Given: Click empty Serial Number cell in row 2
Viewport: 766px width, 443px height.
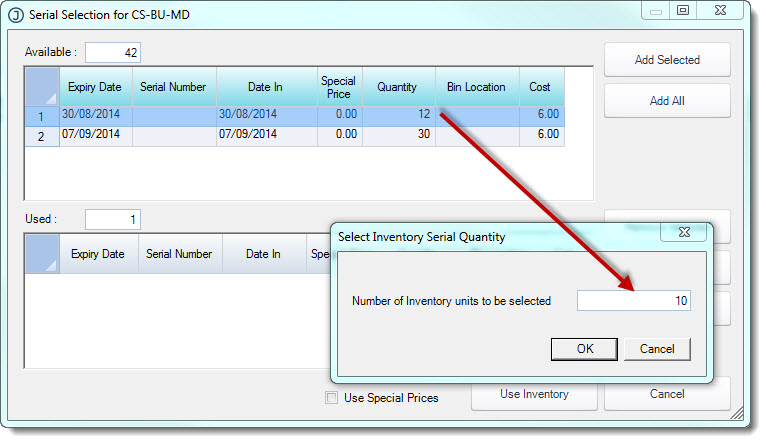Looking at the screenshot, I should (174, 136).
